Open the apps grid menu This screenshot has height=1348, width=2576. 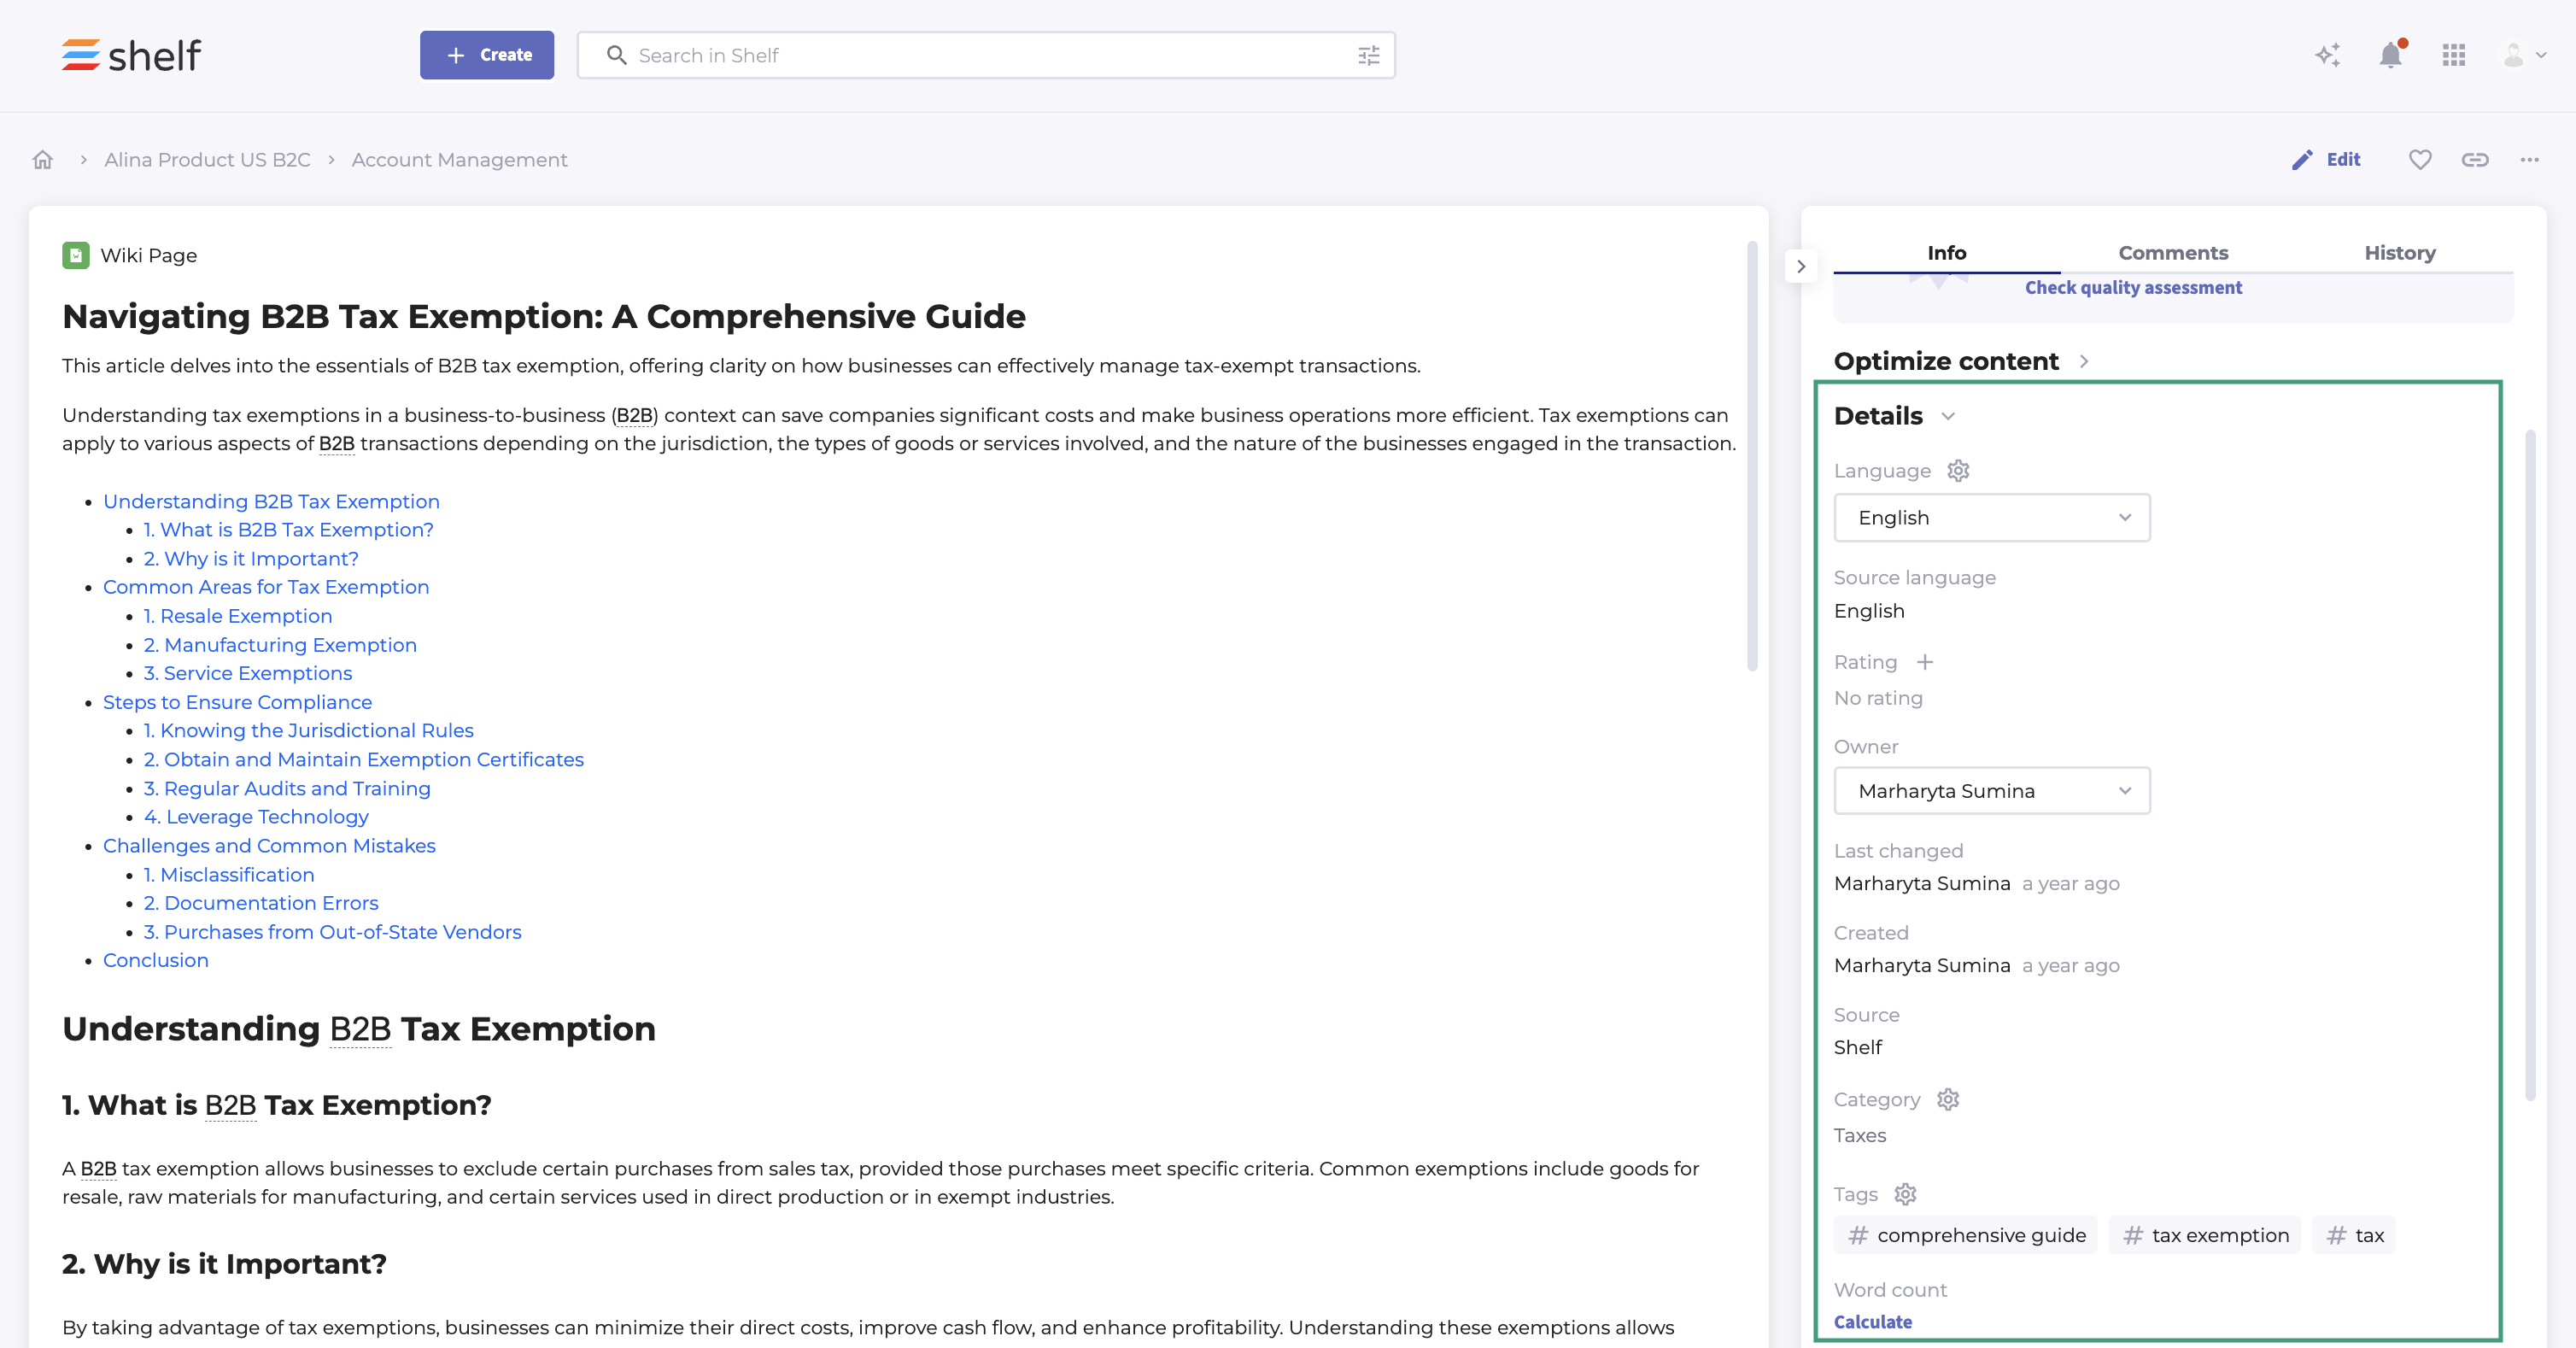2453,55
